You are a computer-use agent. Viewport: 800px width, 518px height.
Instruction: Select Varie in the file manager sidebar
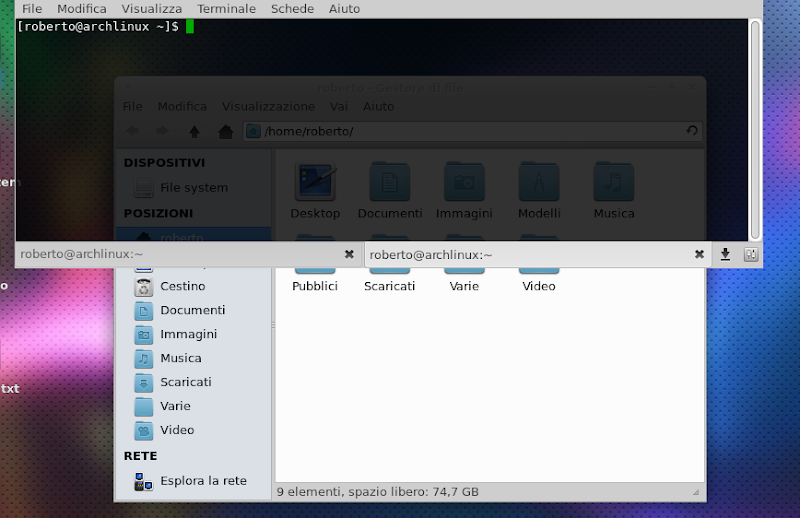tap(194, 406)
